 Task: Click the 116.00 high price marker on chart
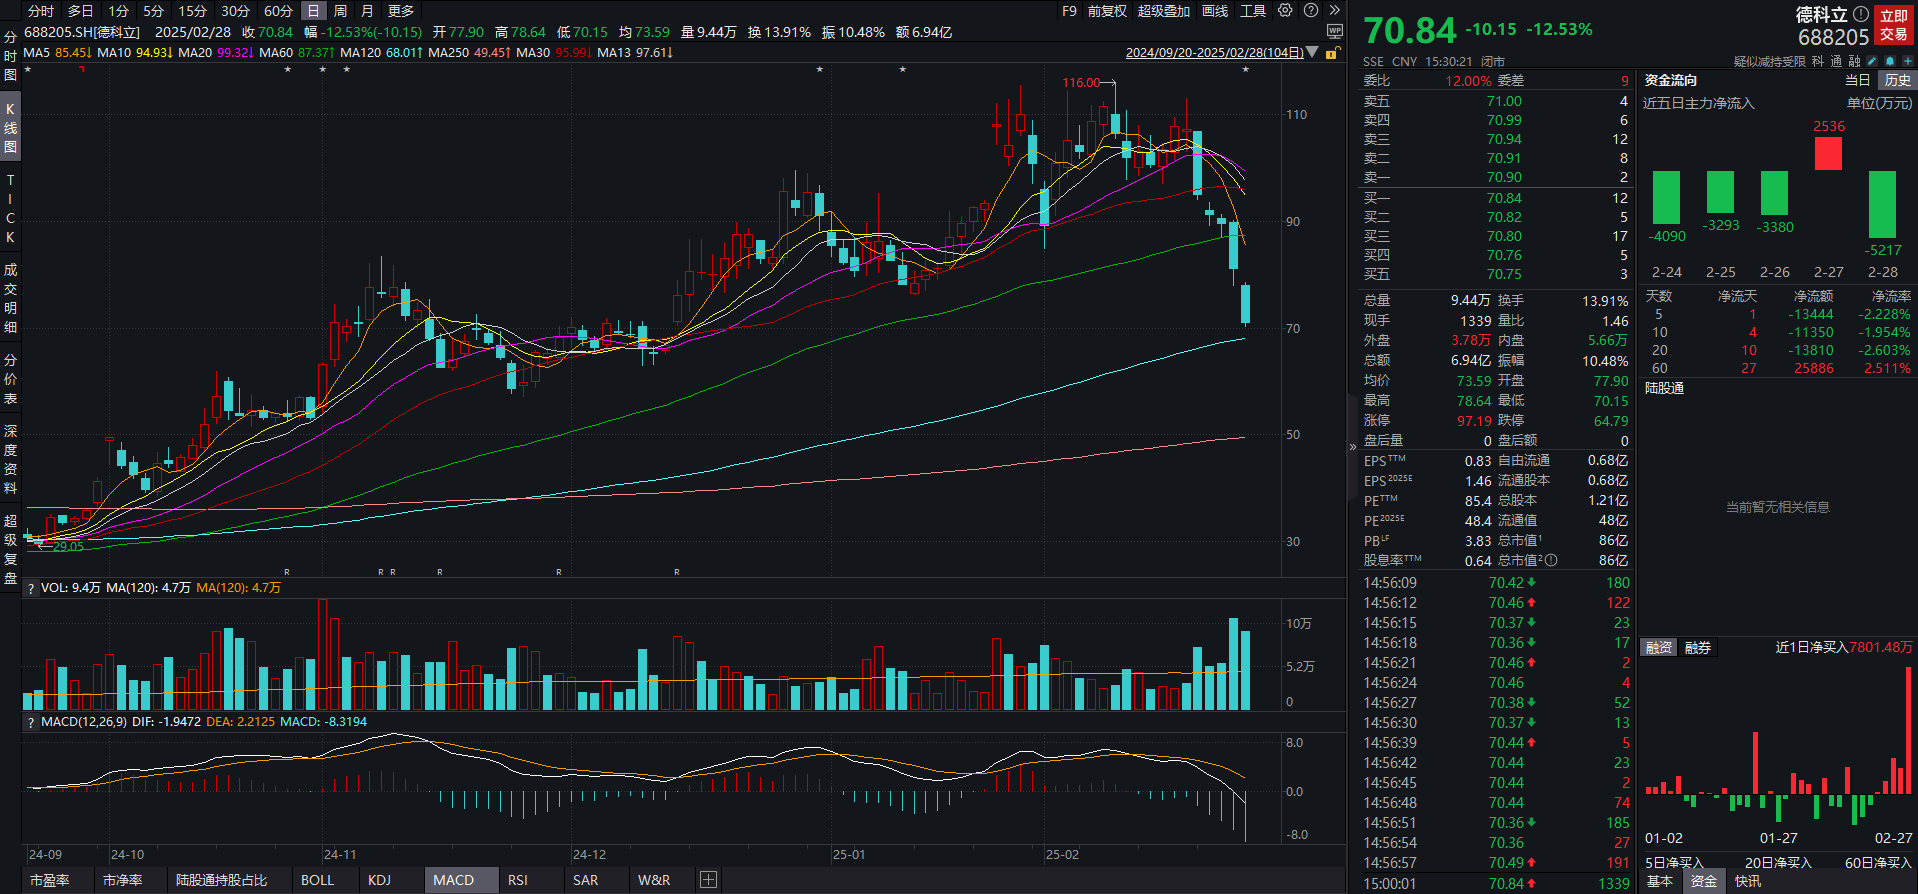(1080, 83)
